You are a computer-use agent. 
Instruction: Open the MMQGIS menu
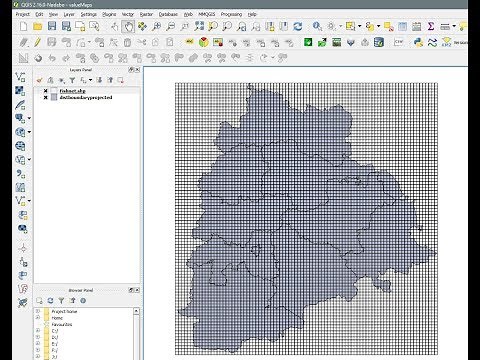207,14
